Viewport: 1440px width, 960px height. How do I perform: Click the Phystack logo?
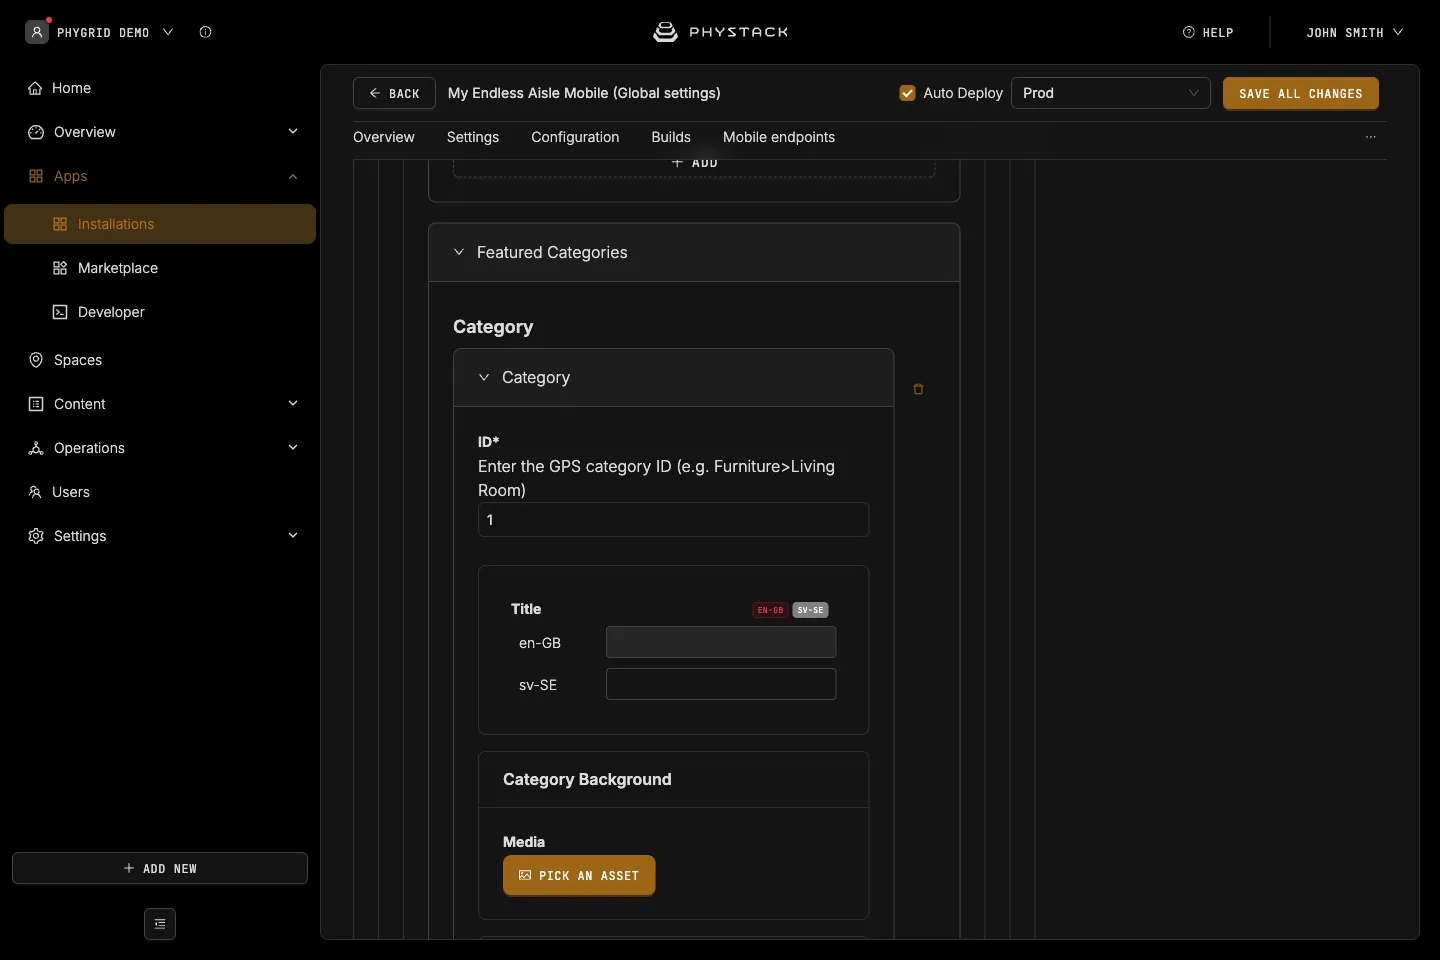(720, 32)
